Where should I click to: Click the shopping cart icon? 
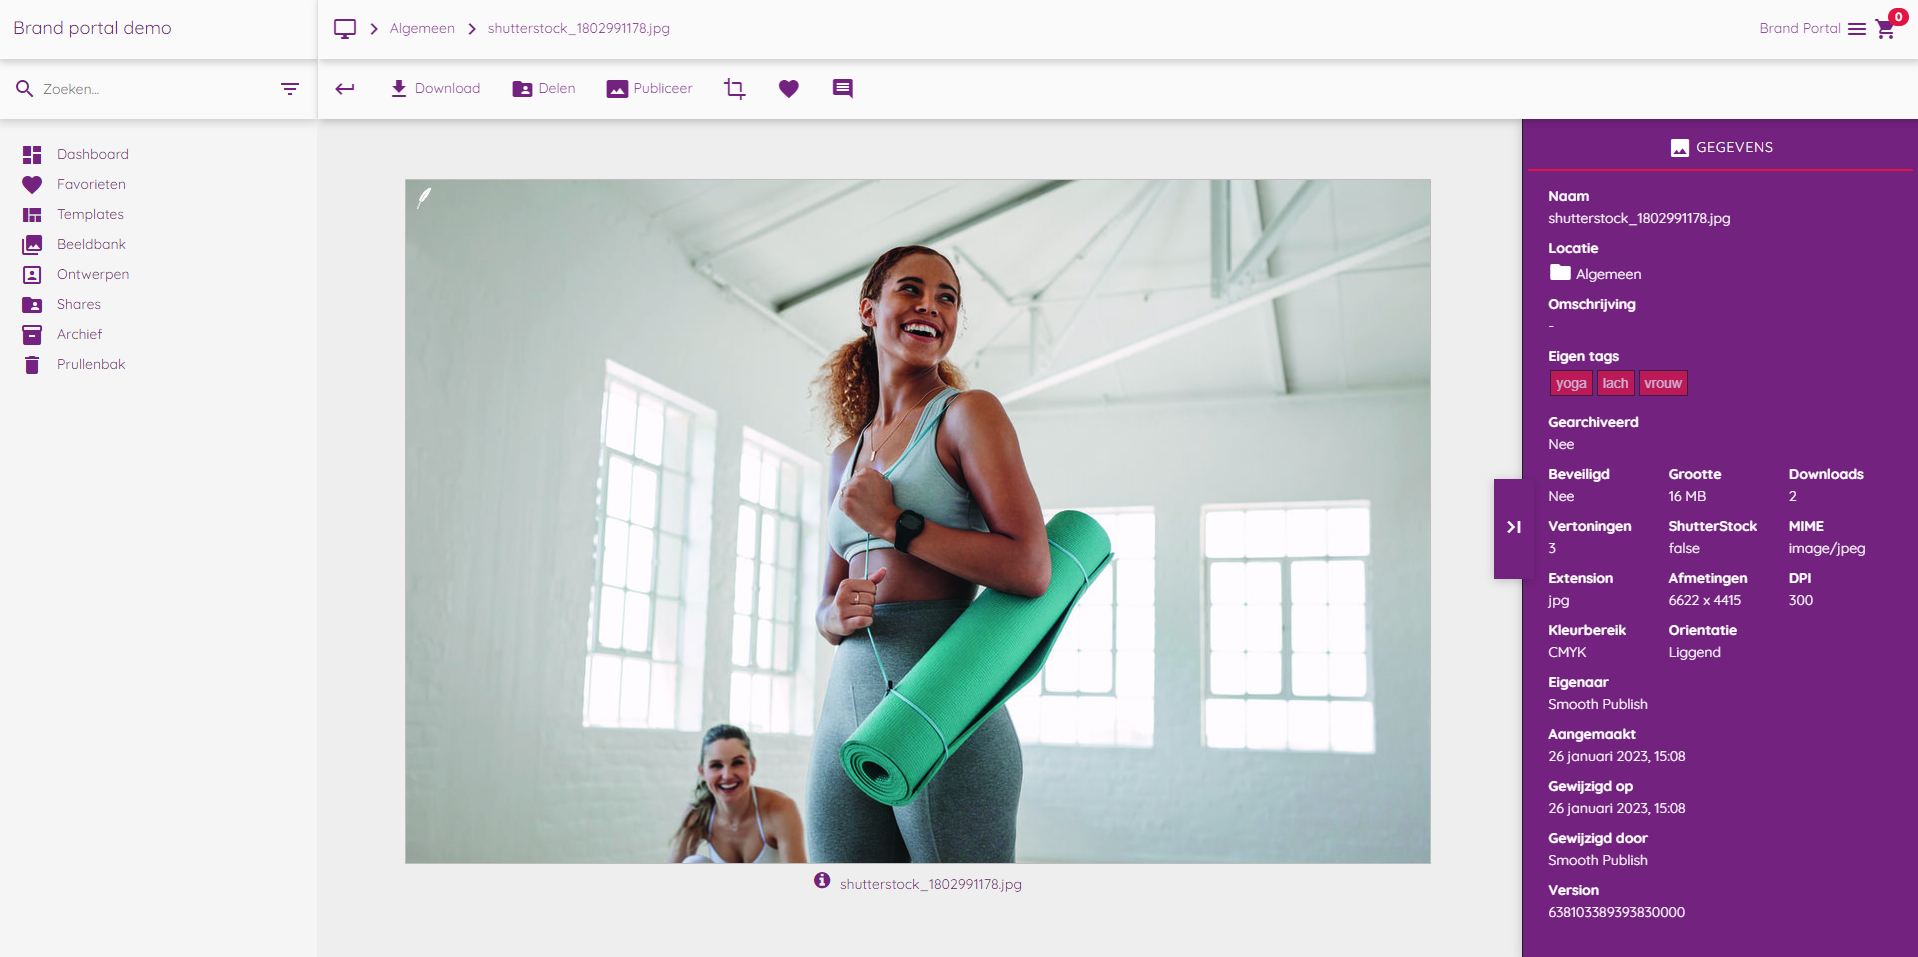click(1886, 29)
